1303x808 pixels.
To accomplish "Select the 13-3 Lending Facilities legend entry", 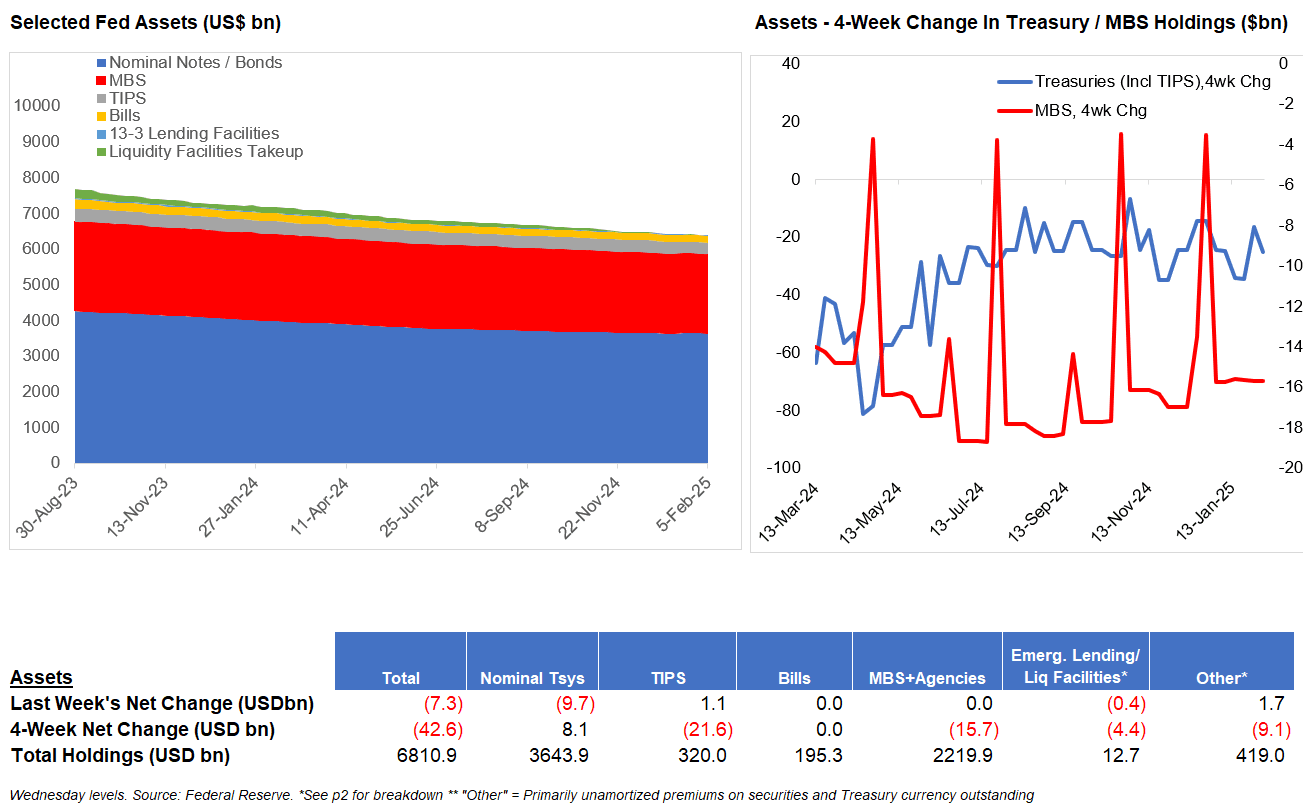I will click(194, 134).
